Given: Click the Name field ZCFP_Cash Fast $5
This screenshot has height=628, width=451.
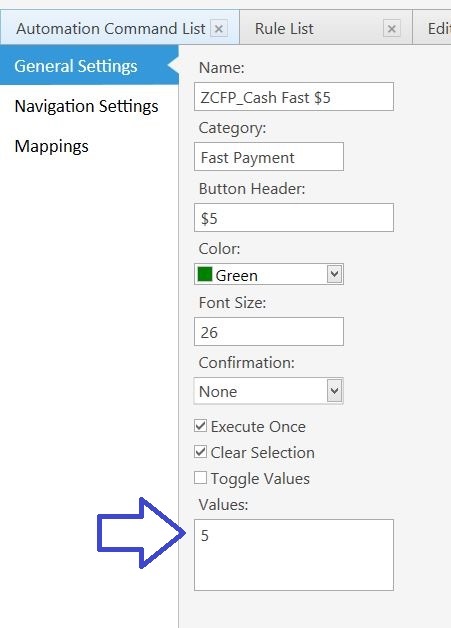Looking at the screenshot, I should (x=294, y=97).
